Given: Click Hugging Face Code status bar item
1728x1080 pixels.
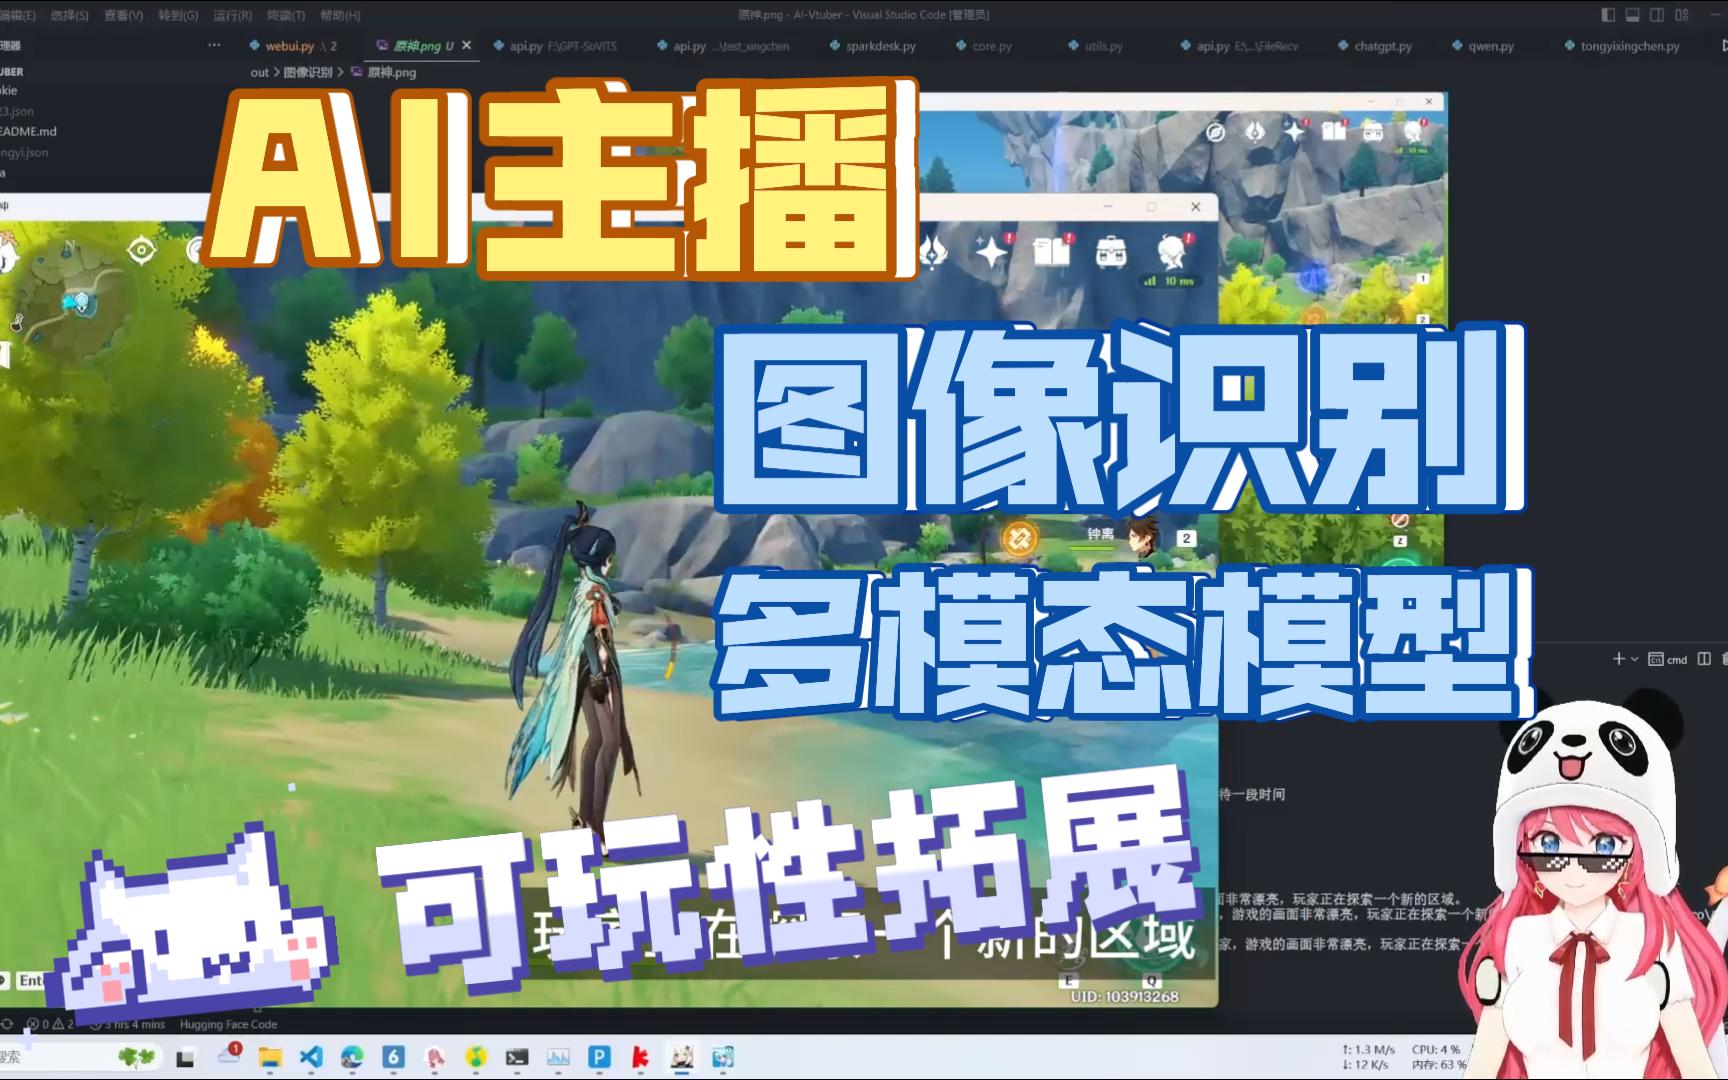Looking at the screenshot, I should pyautogui.click(x=228, y=1024).
